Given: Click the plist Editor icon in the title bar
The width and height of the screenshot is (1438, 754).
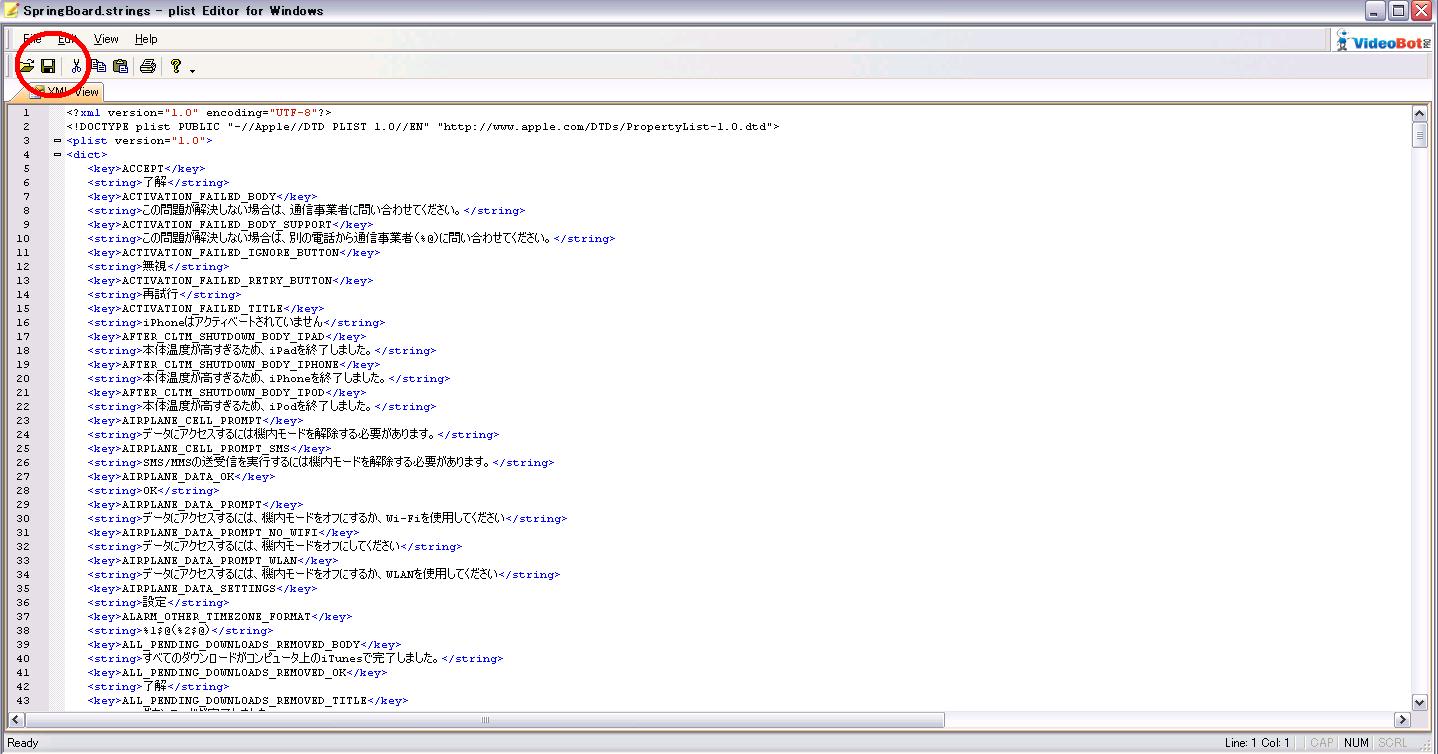Looking at the screenshot, I should tap(12, 11).
